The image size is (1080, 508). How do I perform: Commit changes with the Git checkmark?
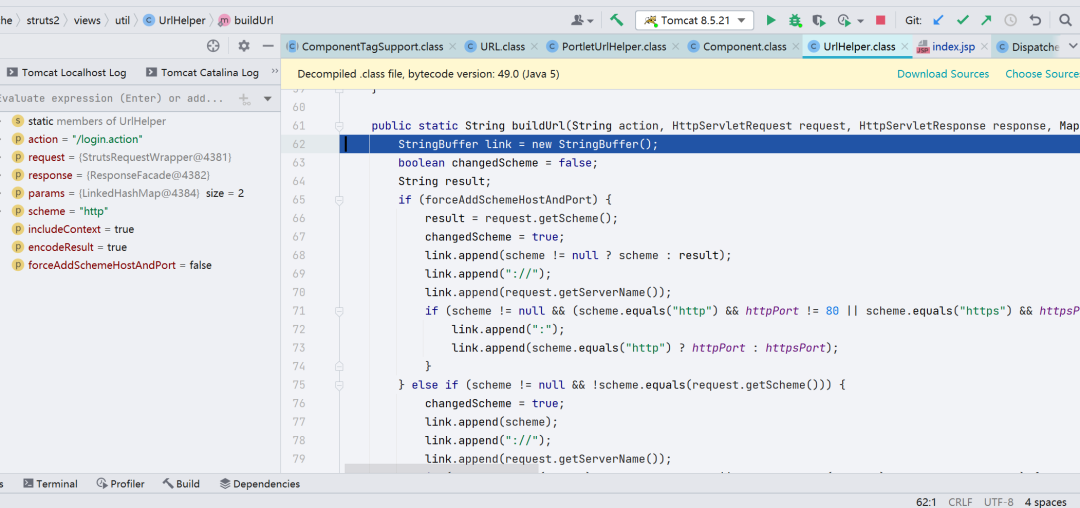click(962, 20)
